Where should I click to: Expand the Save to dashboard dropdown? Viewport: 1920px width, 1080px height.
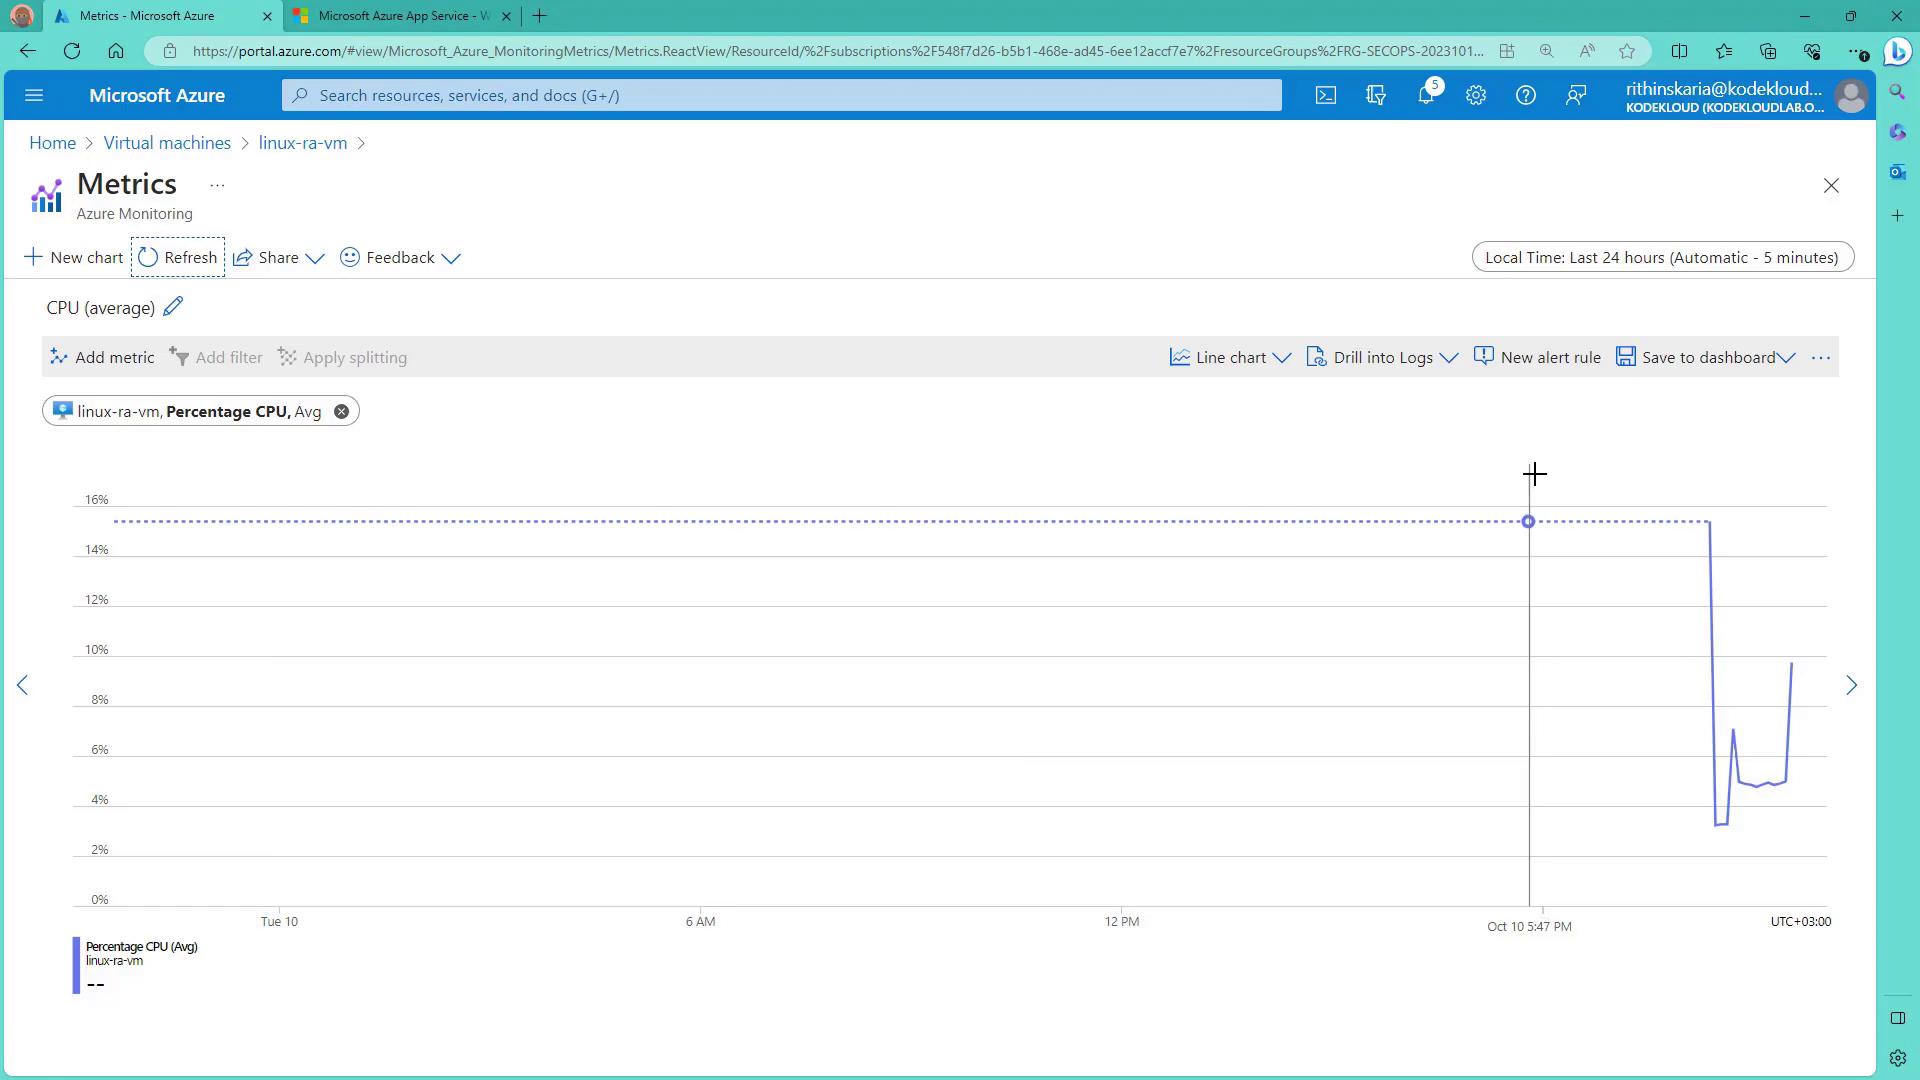pos(1786,357)
